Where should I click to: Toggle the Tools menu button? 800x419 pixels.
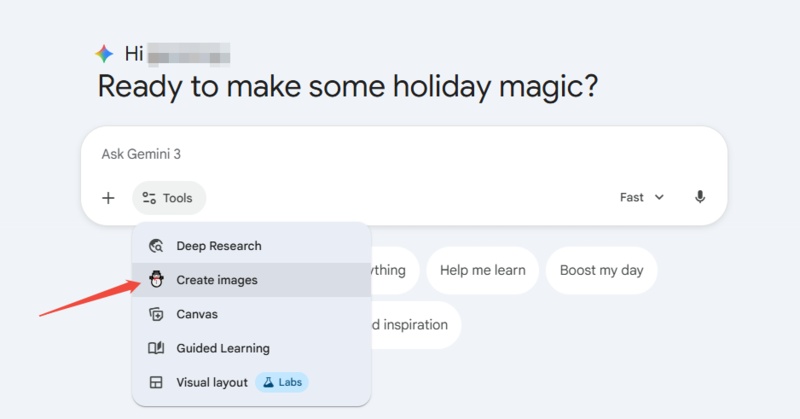(x=169, y=198)
